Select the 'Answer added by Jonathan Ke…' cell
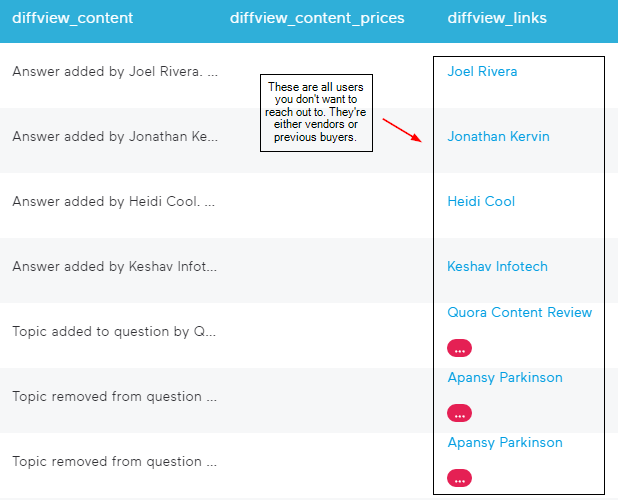The image size is (618, 500). (x=114, y=137)
